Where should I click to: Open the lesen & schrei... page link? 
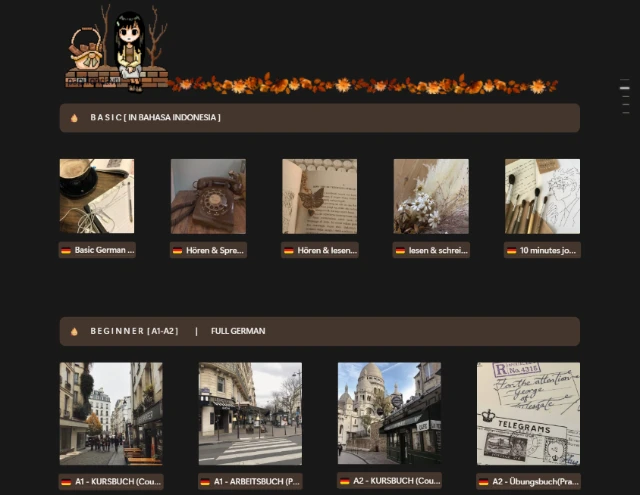[431, 250]
